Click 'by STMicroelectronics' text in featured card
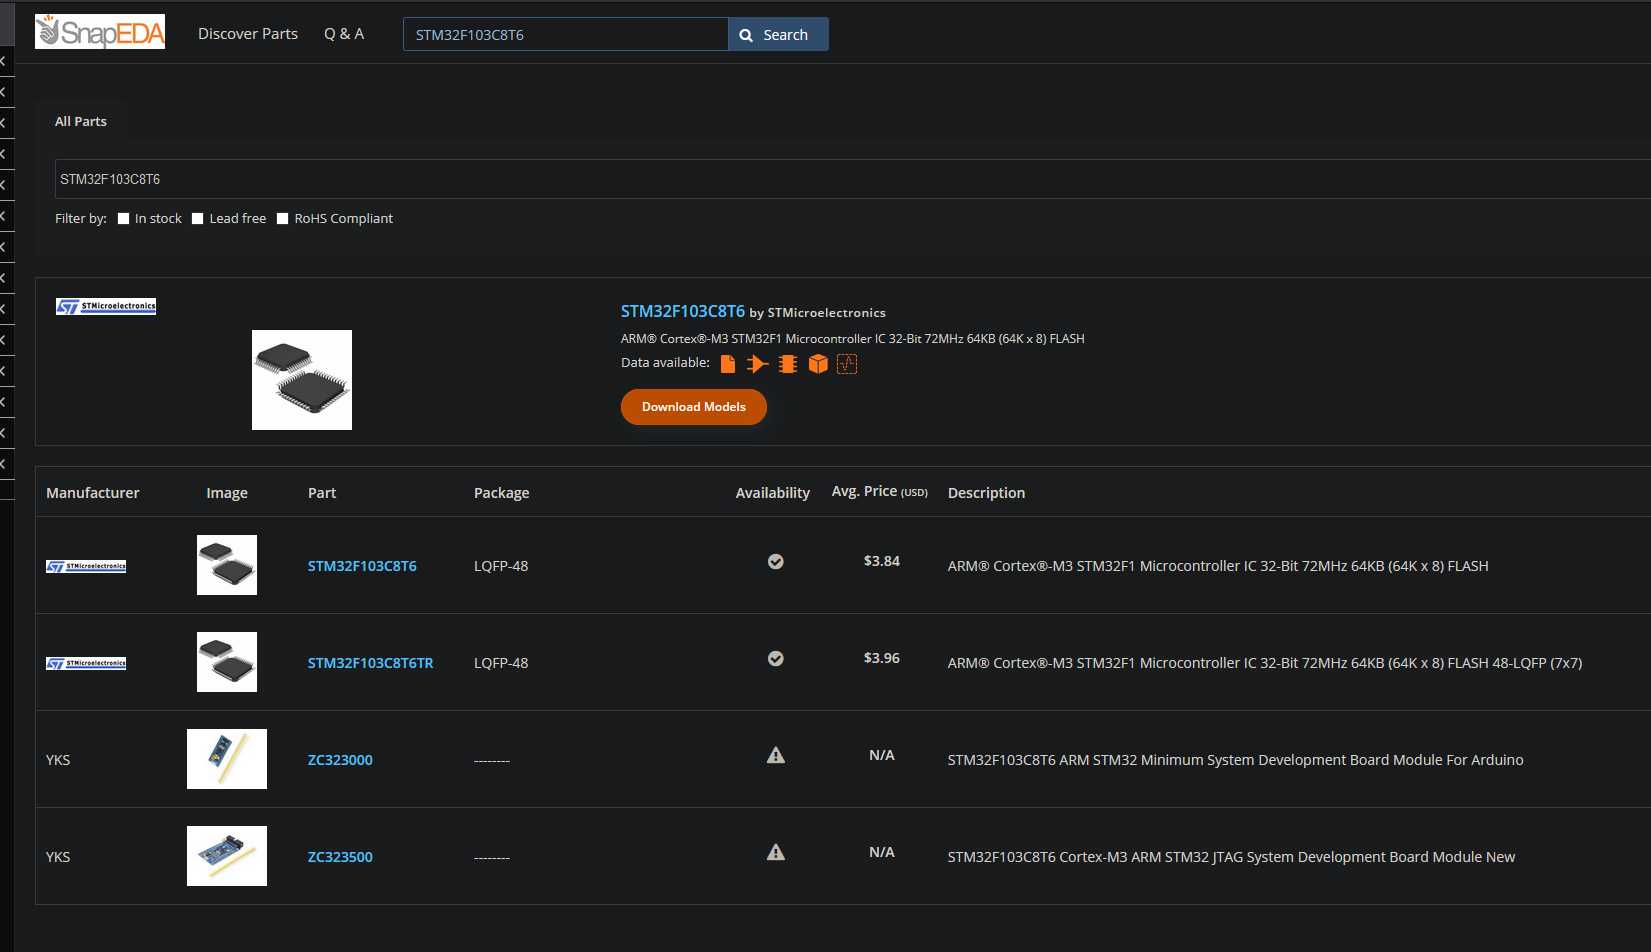 (x=817, y=313)
